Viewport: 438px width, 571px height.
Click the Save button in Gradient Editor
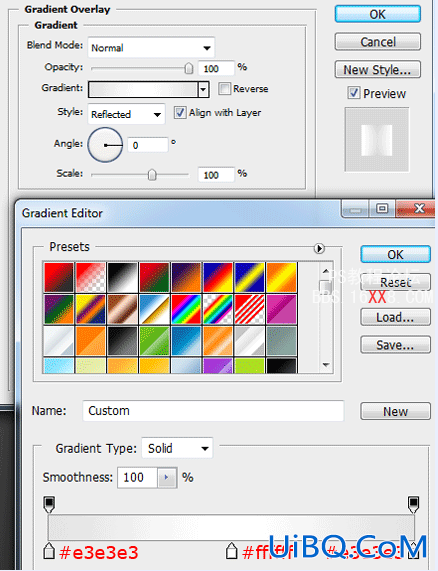pos(395,345)
